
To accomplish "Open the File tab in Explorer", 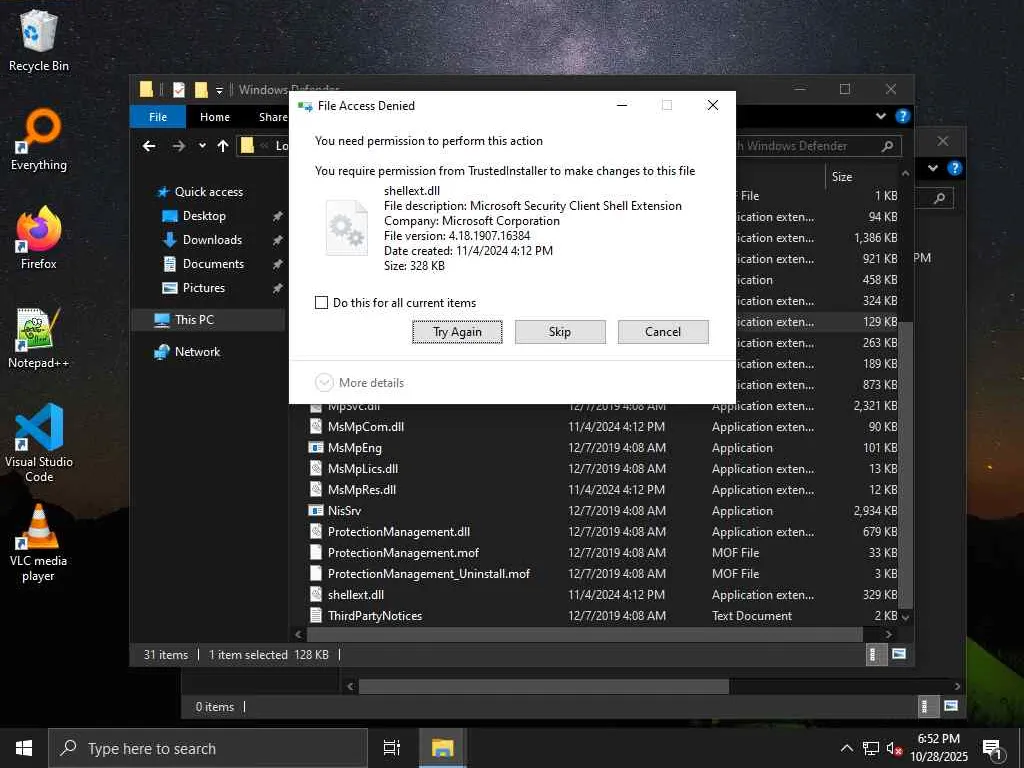I will pos(158,117).
